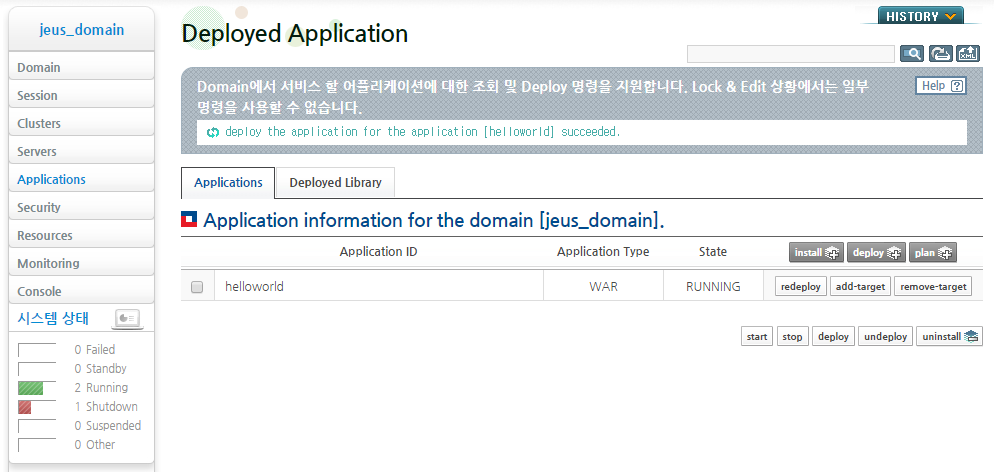Click the '0 Suspended' status entry
This screenshot has width=994, height=472.
coord(107,426)
